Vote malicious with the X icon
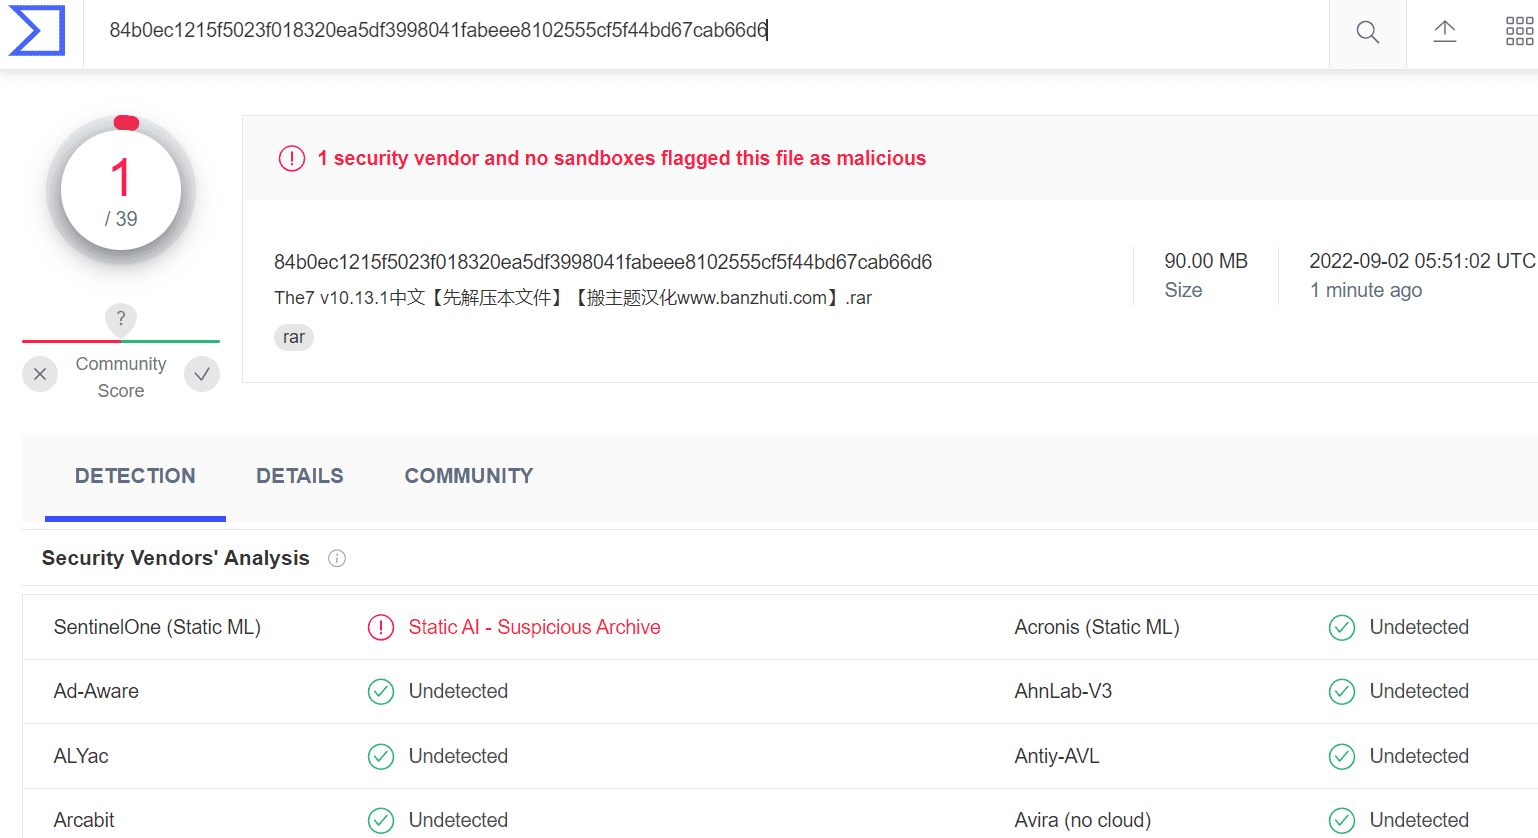This screenshot has width=1538, height=838. [x=40, y=374]
